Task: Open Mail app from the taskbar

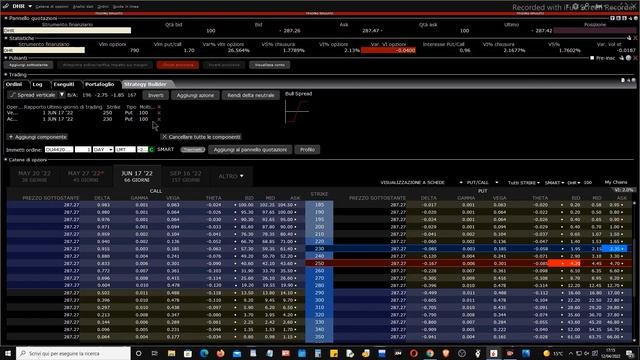Action: click(x=237, y=353)
